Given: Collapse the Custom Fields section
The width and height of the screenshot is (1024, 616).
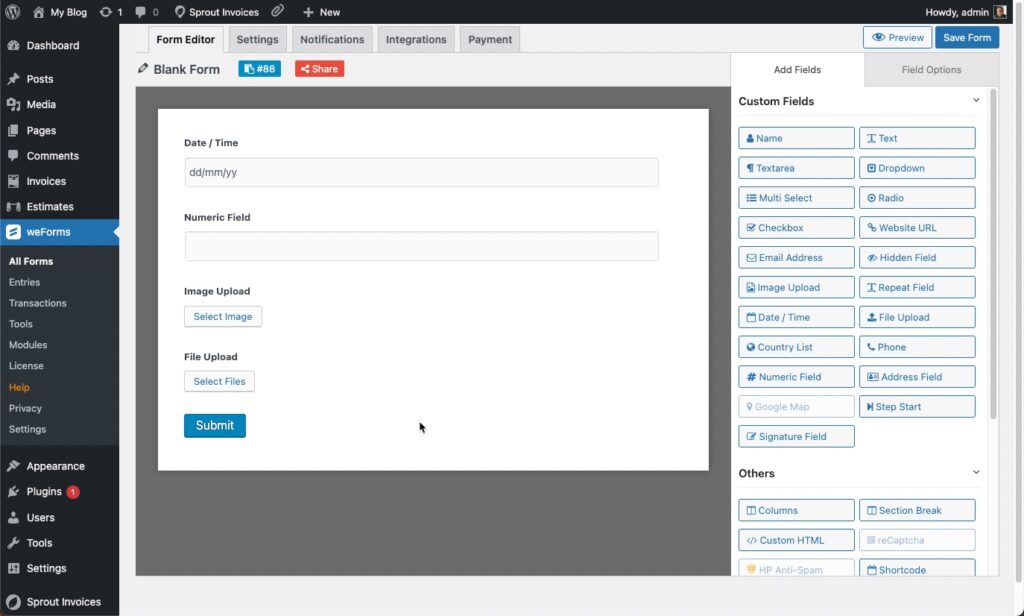Looking at the screenshot, I should 977,100.
